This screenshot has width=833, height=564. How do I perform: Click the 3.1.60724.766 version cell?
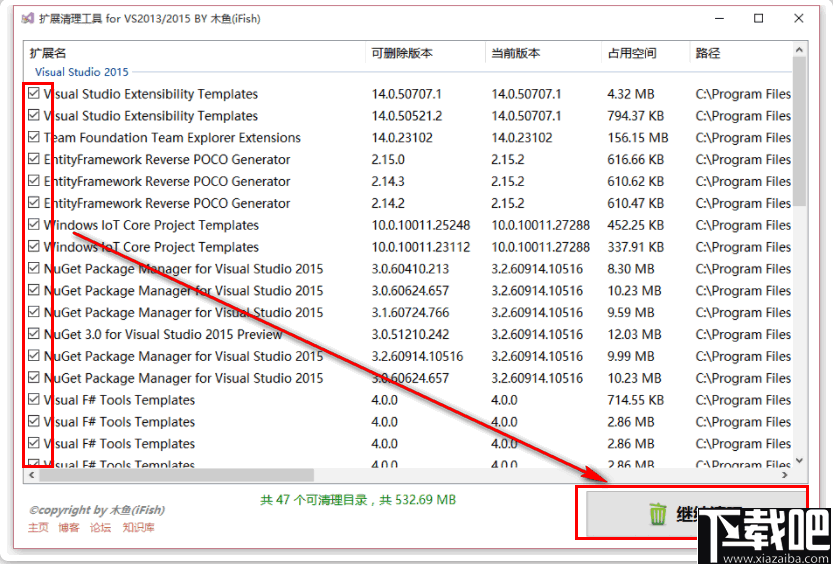(x=410, y=312)
